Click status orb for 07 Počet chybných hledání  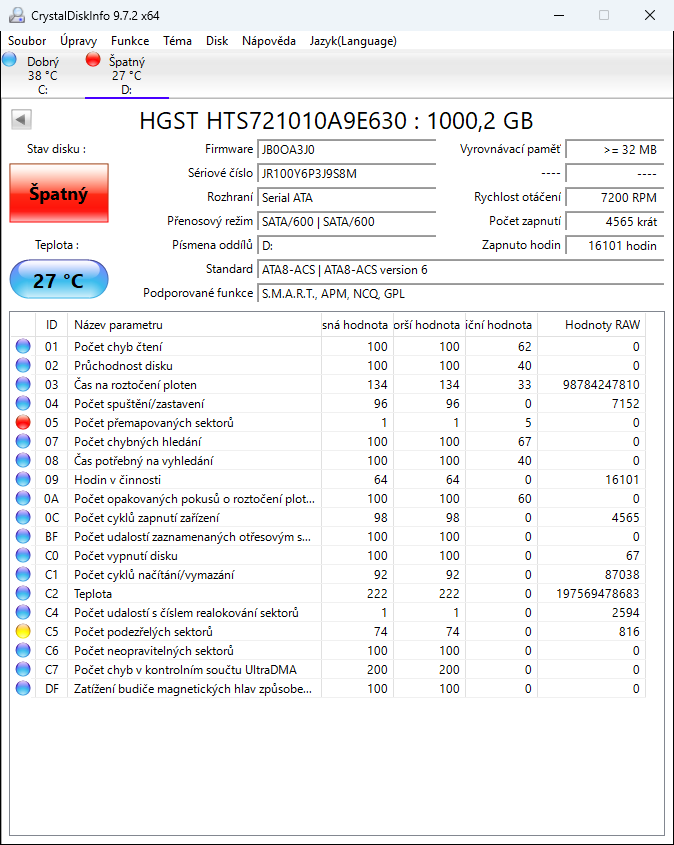[23, 441]
